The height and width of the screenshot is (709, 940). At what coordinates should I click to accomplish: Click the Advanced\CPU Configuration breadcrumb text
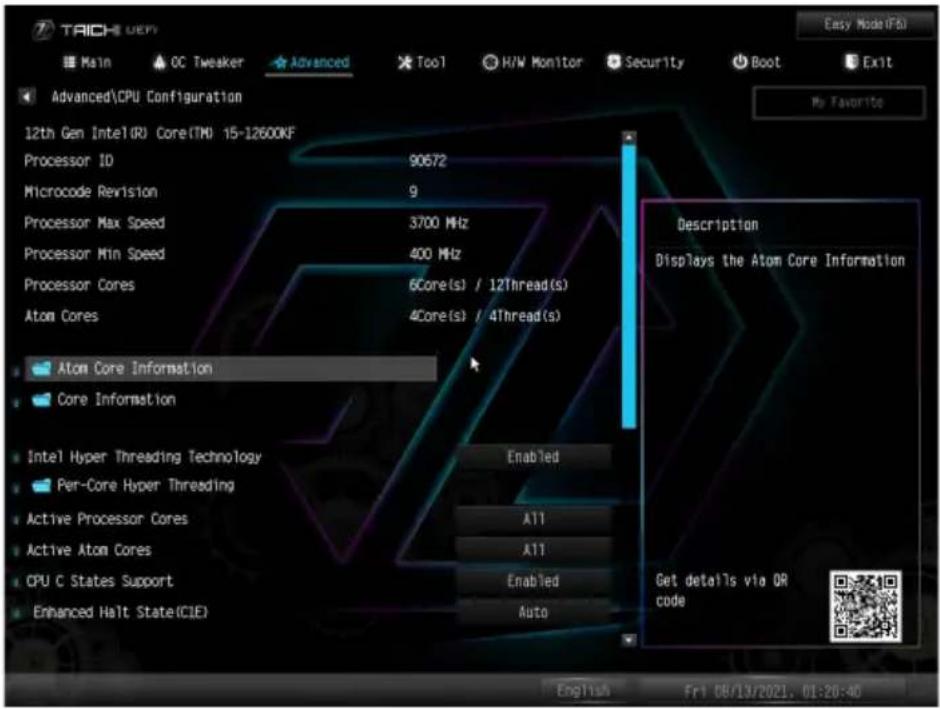pos(146,96)
